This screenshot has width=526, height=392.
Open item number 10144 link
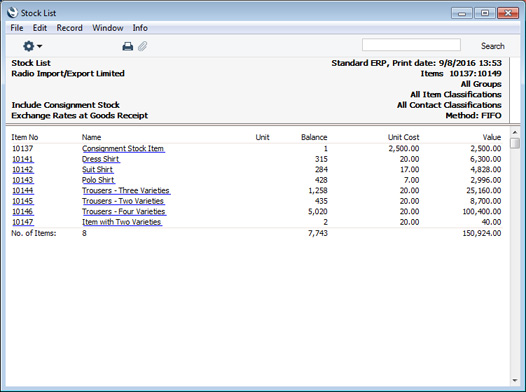tap(23, 190)
